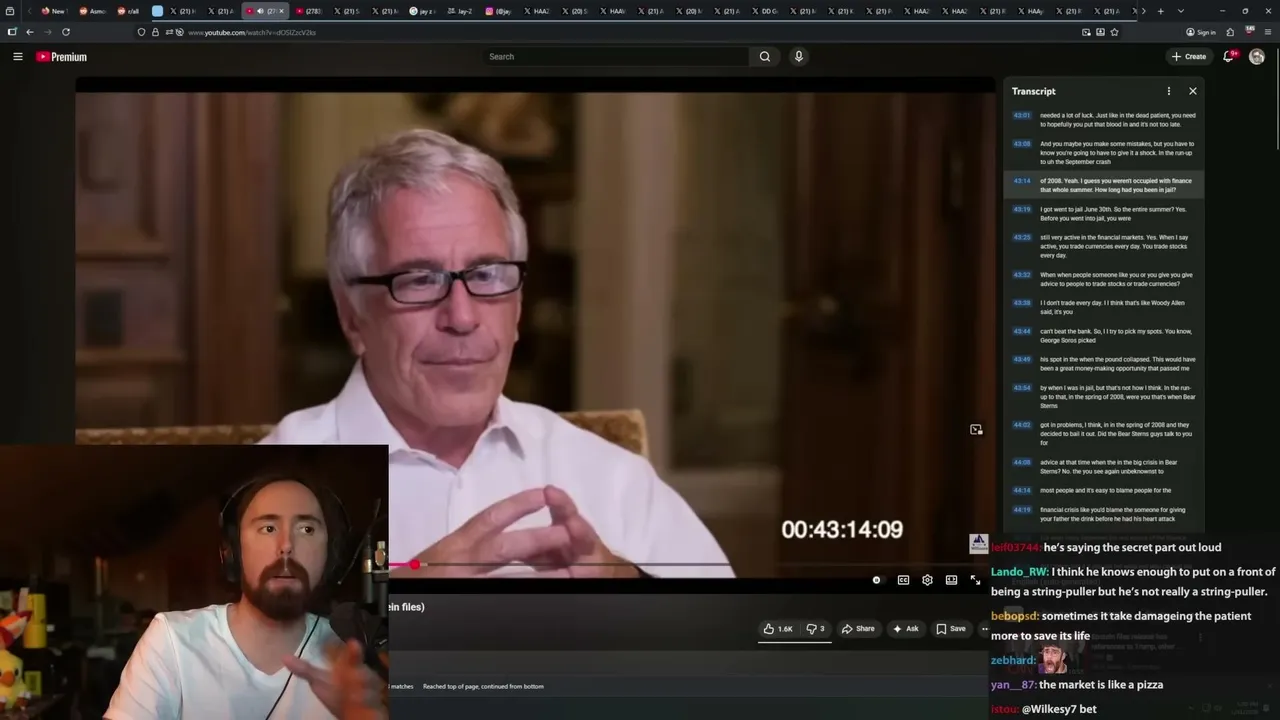The height and width of the screenshot is (720, 1280).
Task: Go back in the browser
Action: (30, 32)
